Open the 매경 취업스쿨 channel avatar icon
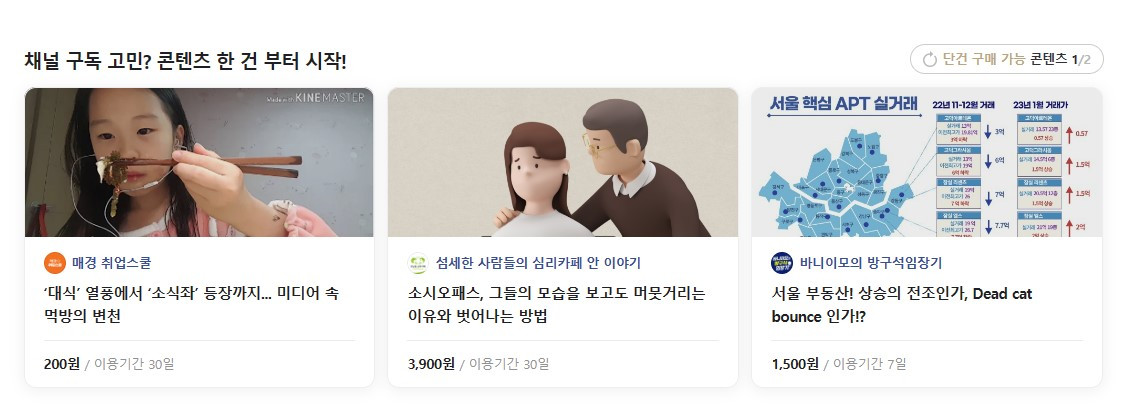The height and width of the screenshot is (417, 1125). pos(55,263)
